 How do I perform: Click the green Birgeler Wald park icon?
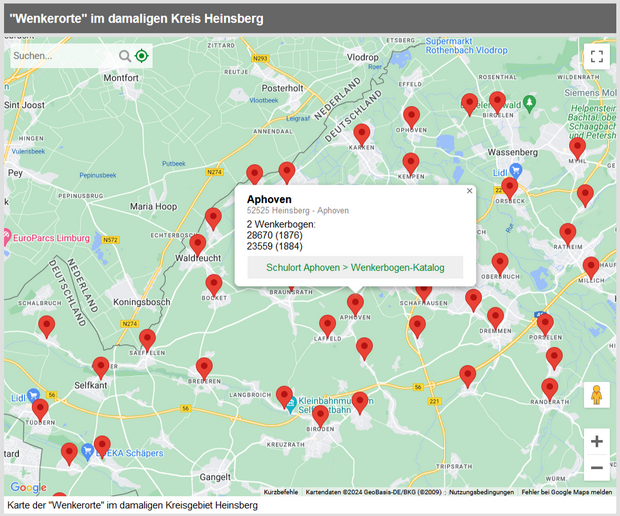pos(529,104)
